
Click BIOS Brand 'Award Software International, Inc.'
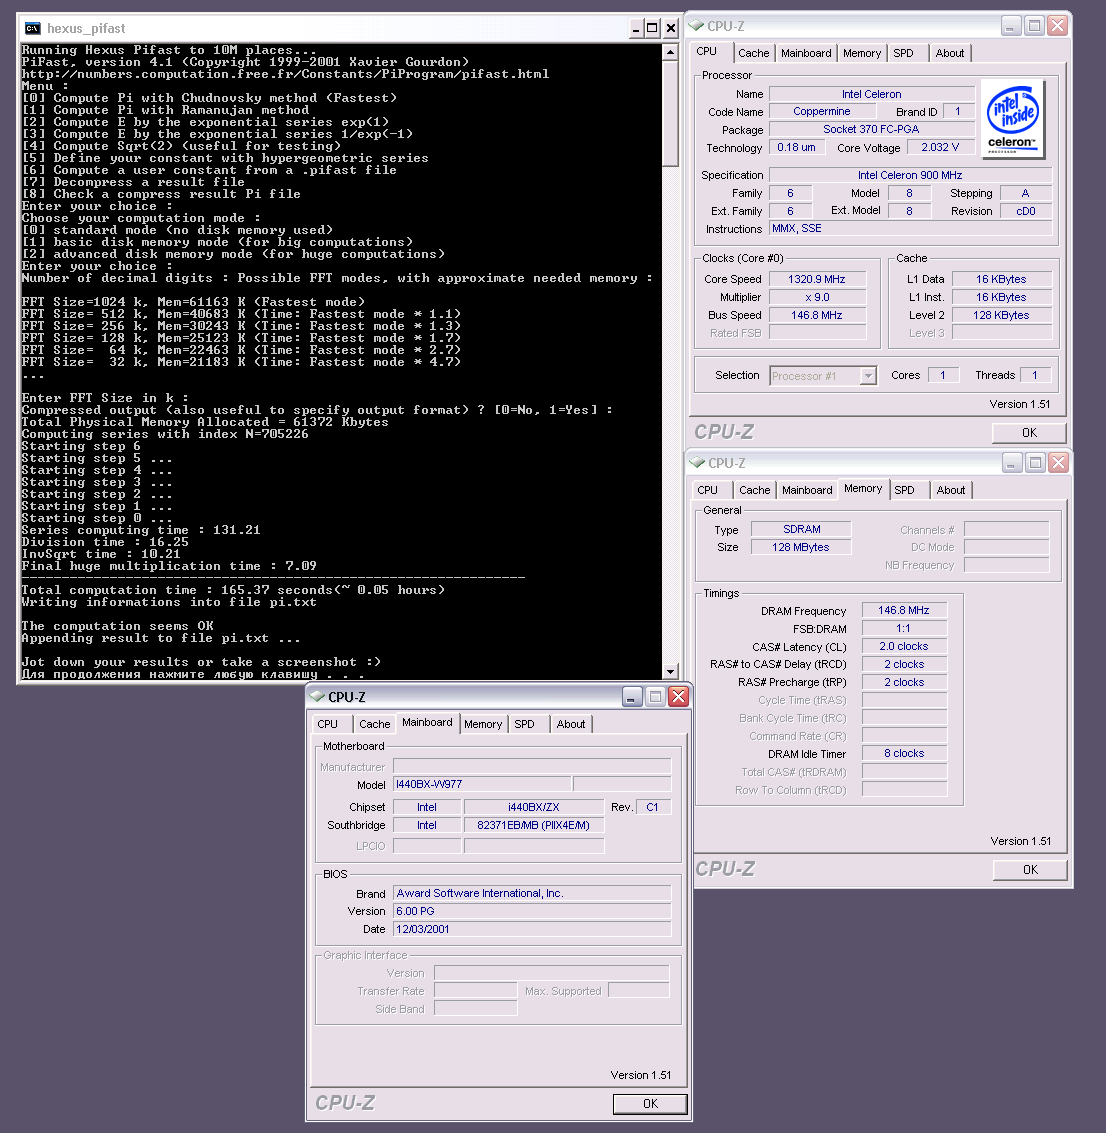[x=532, y=893]
